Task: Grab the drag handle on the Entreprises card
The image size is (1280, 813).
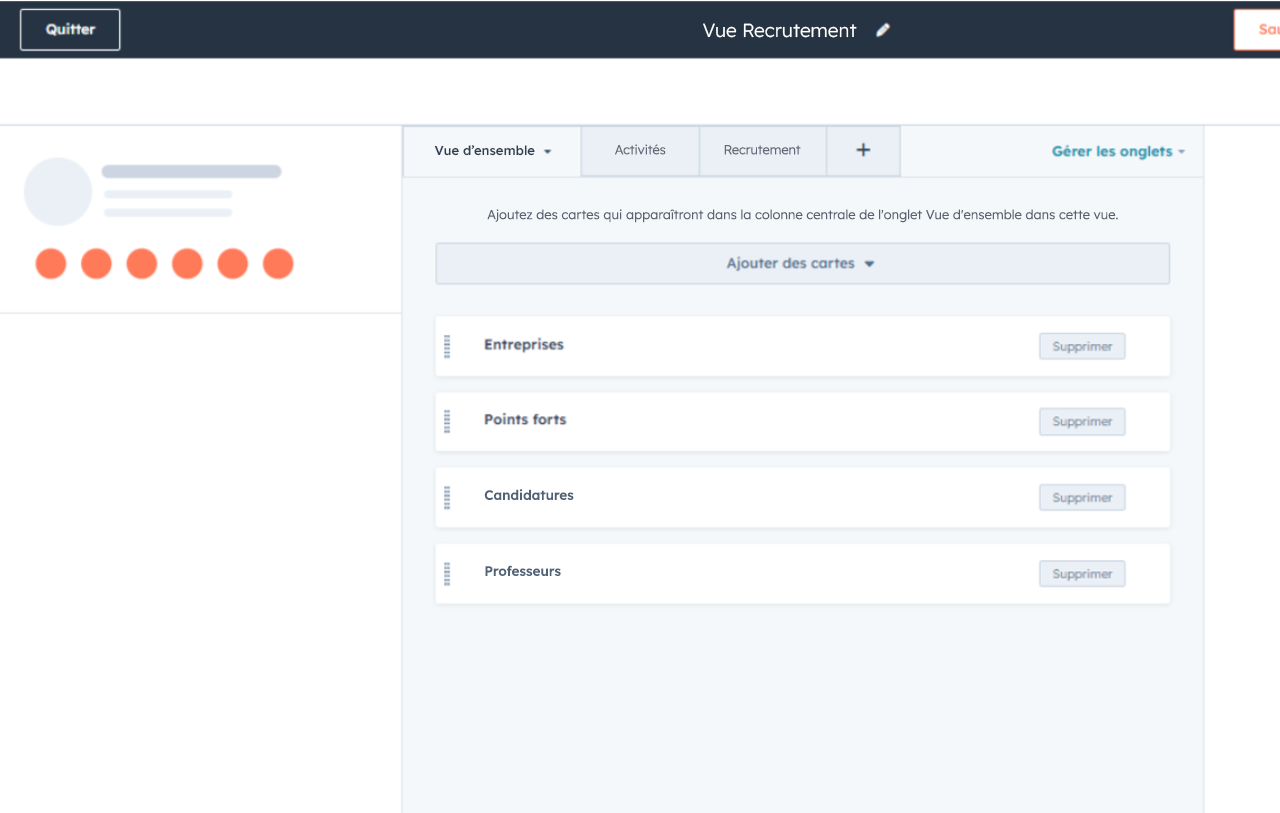Action: [447, 346]
